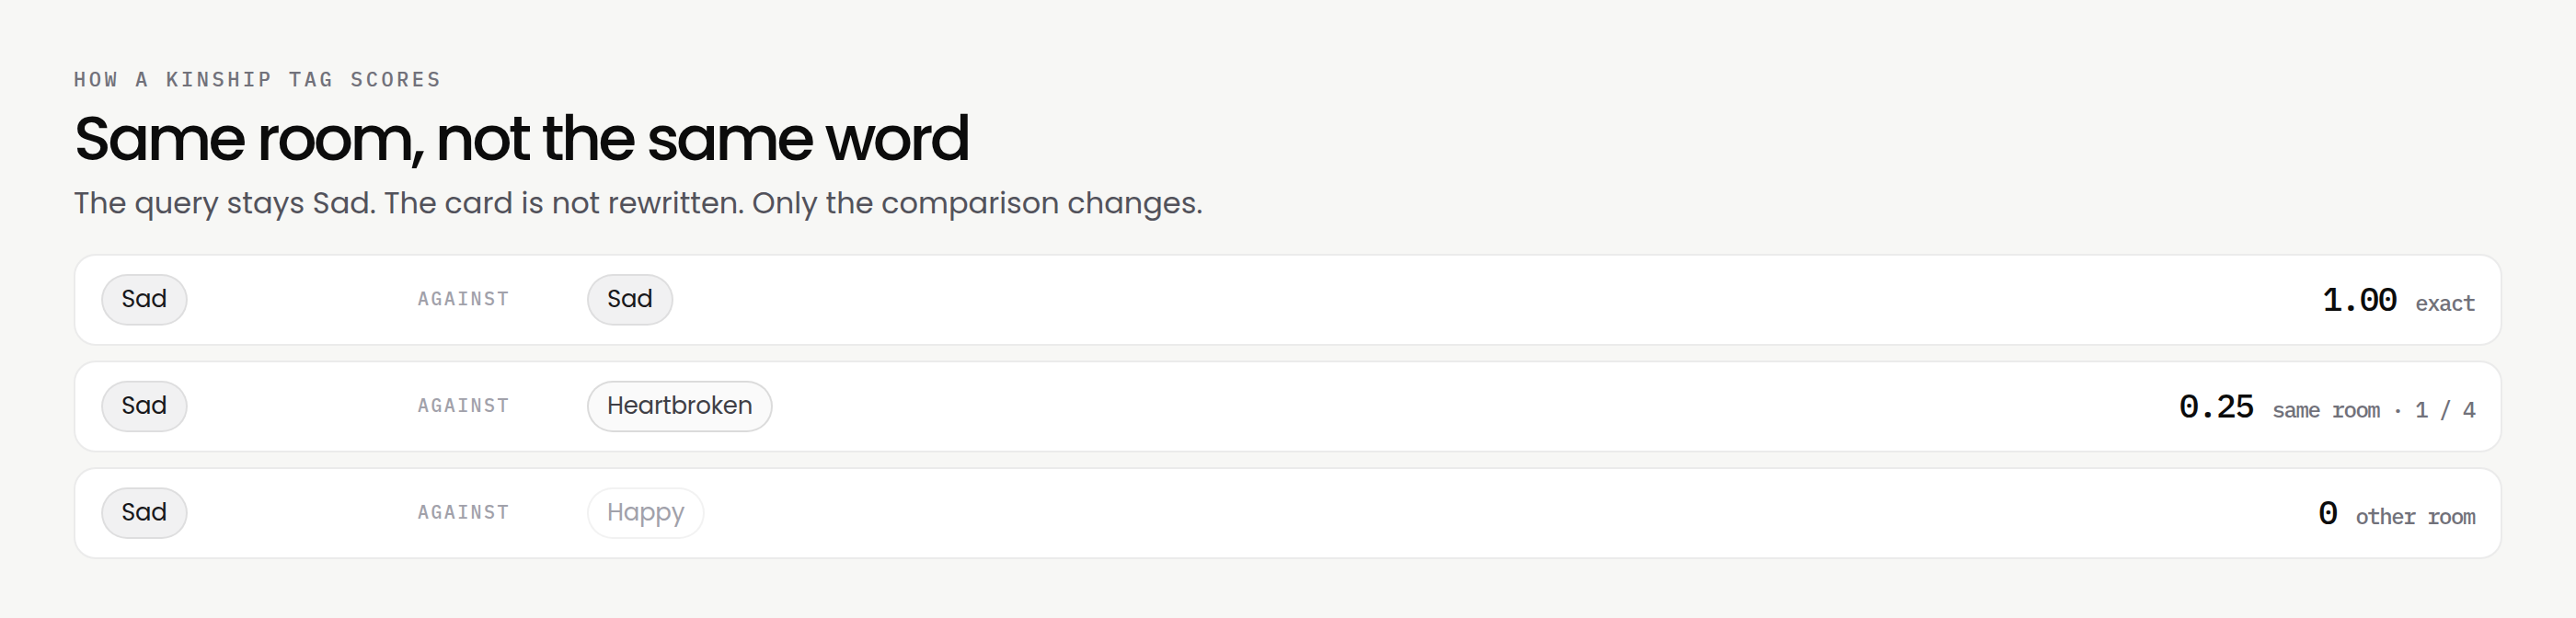This screenshot has height=618, width=2576.
Task: Click the 0.25 score value
Action: click(x=2216, y=407)
